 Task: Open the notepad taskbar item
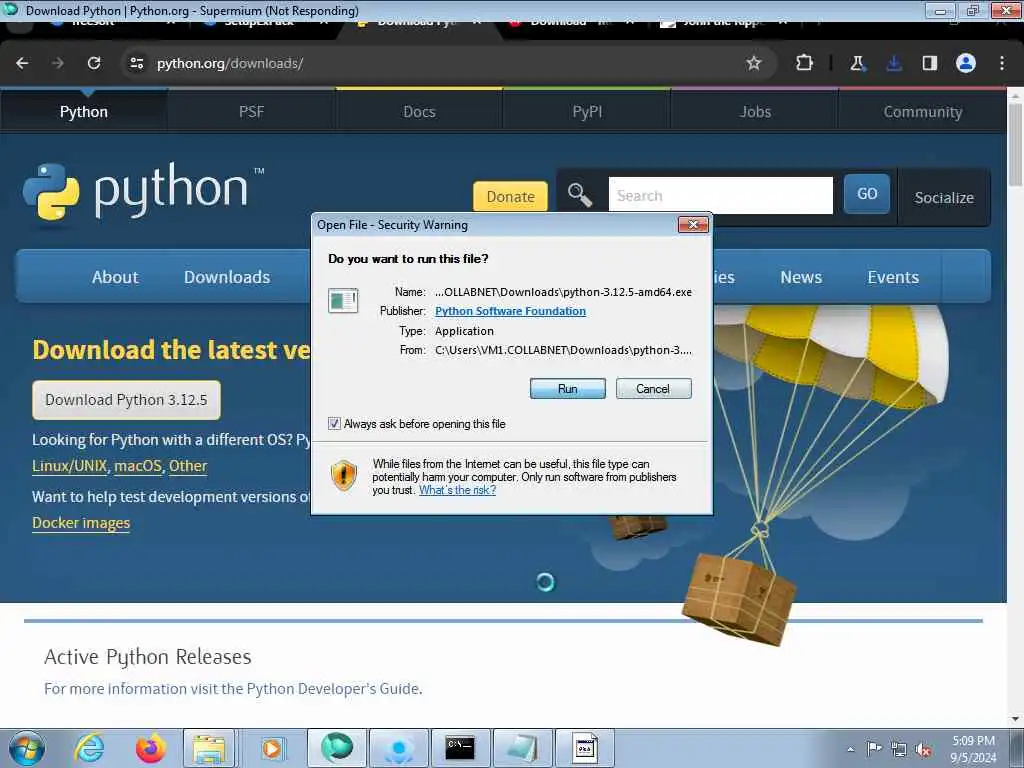pyautogui.click(x=522, y=748)
